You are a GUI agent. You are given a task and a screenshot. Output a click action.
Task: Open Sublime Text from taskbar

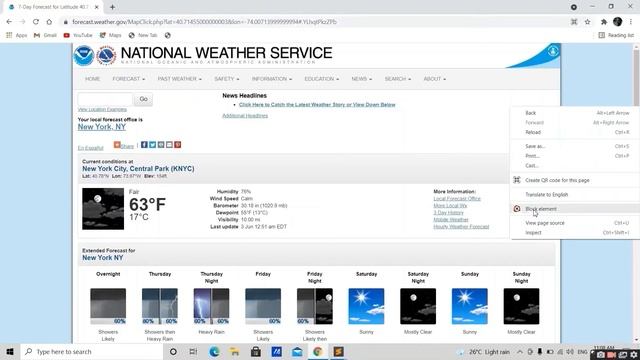[338, 352]
